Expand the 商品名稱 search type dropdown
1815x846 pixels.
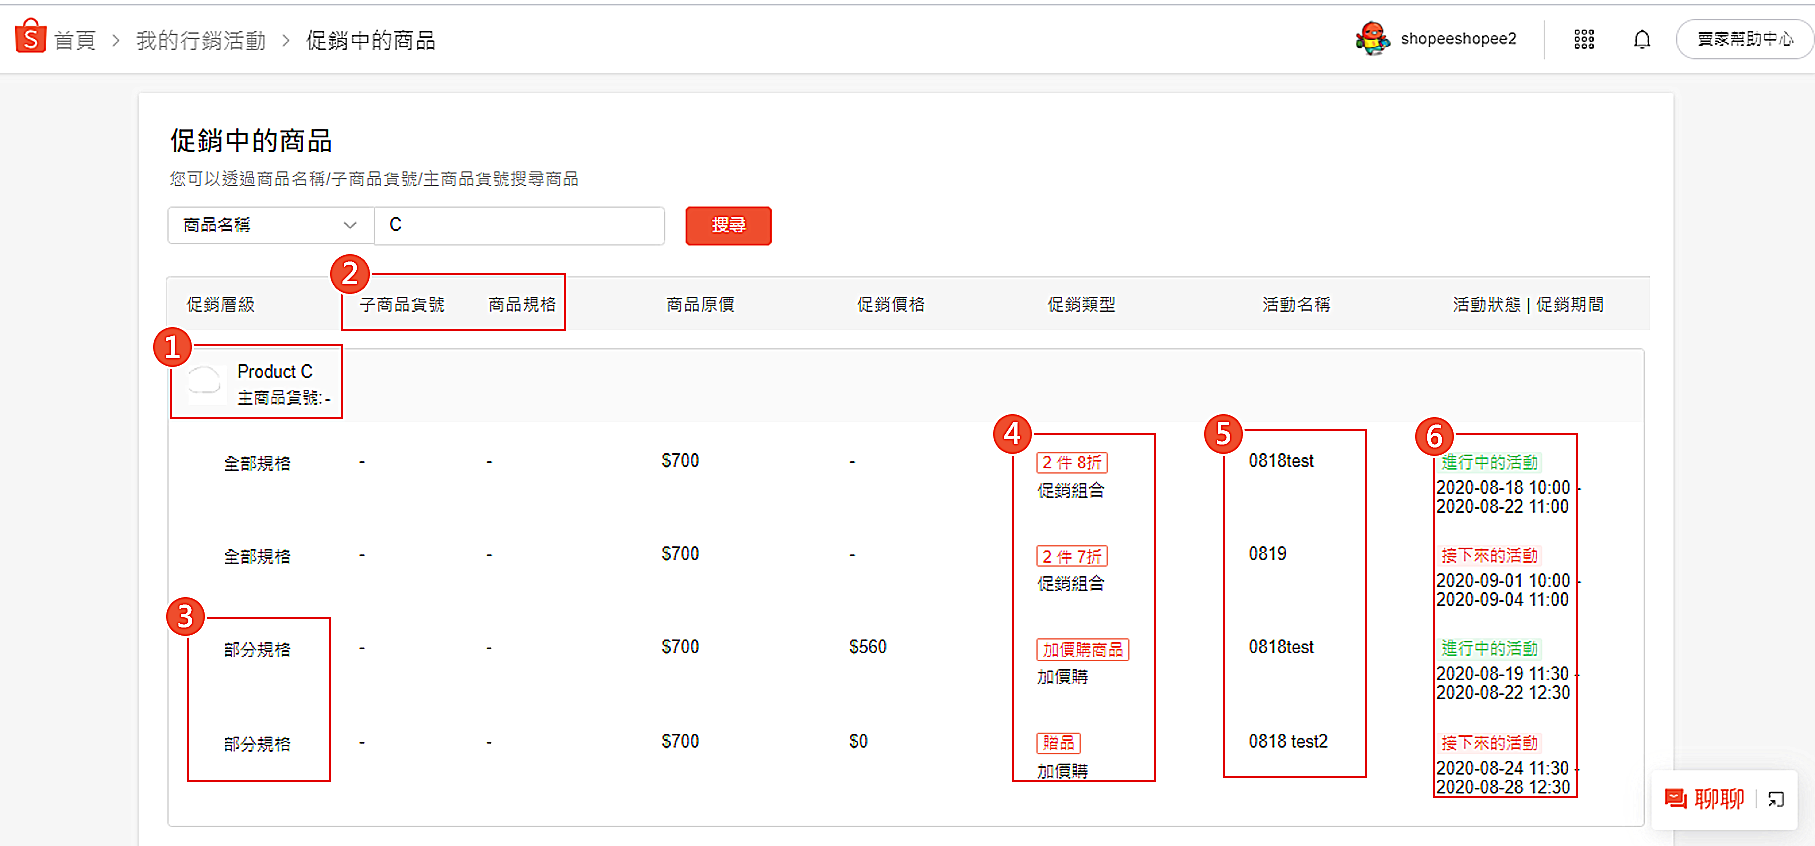coord(270,225)
